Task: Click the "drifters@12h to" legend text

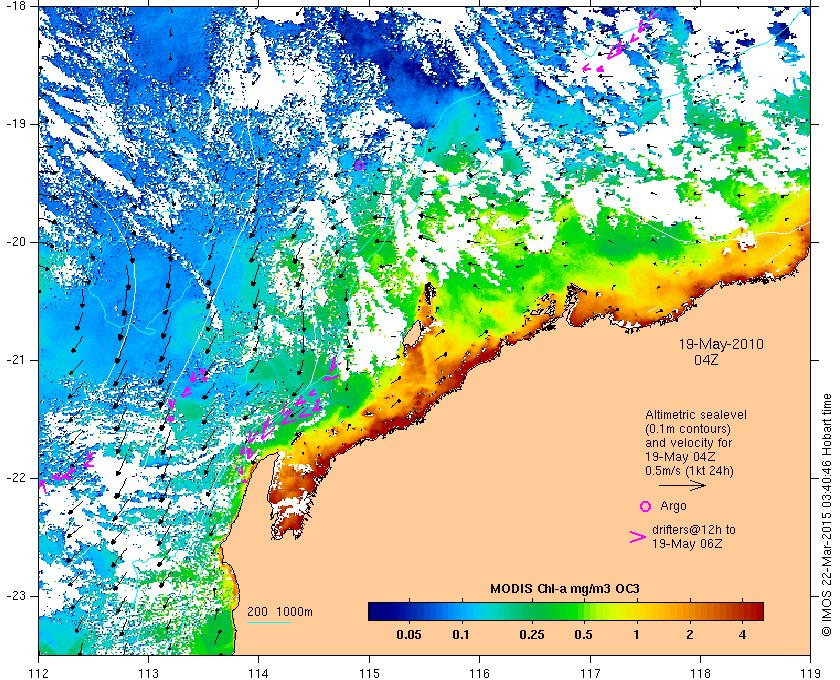Action: [694, 530]
